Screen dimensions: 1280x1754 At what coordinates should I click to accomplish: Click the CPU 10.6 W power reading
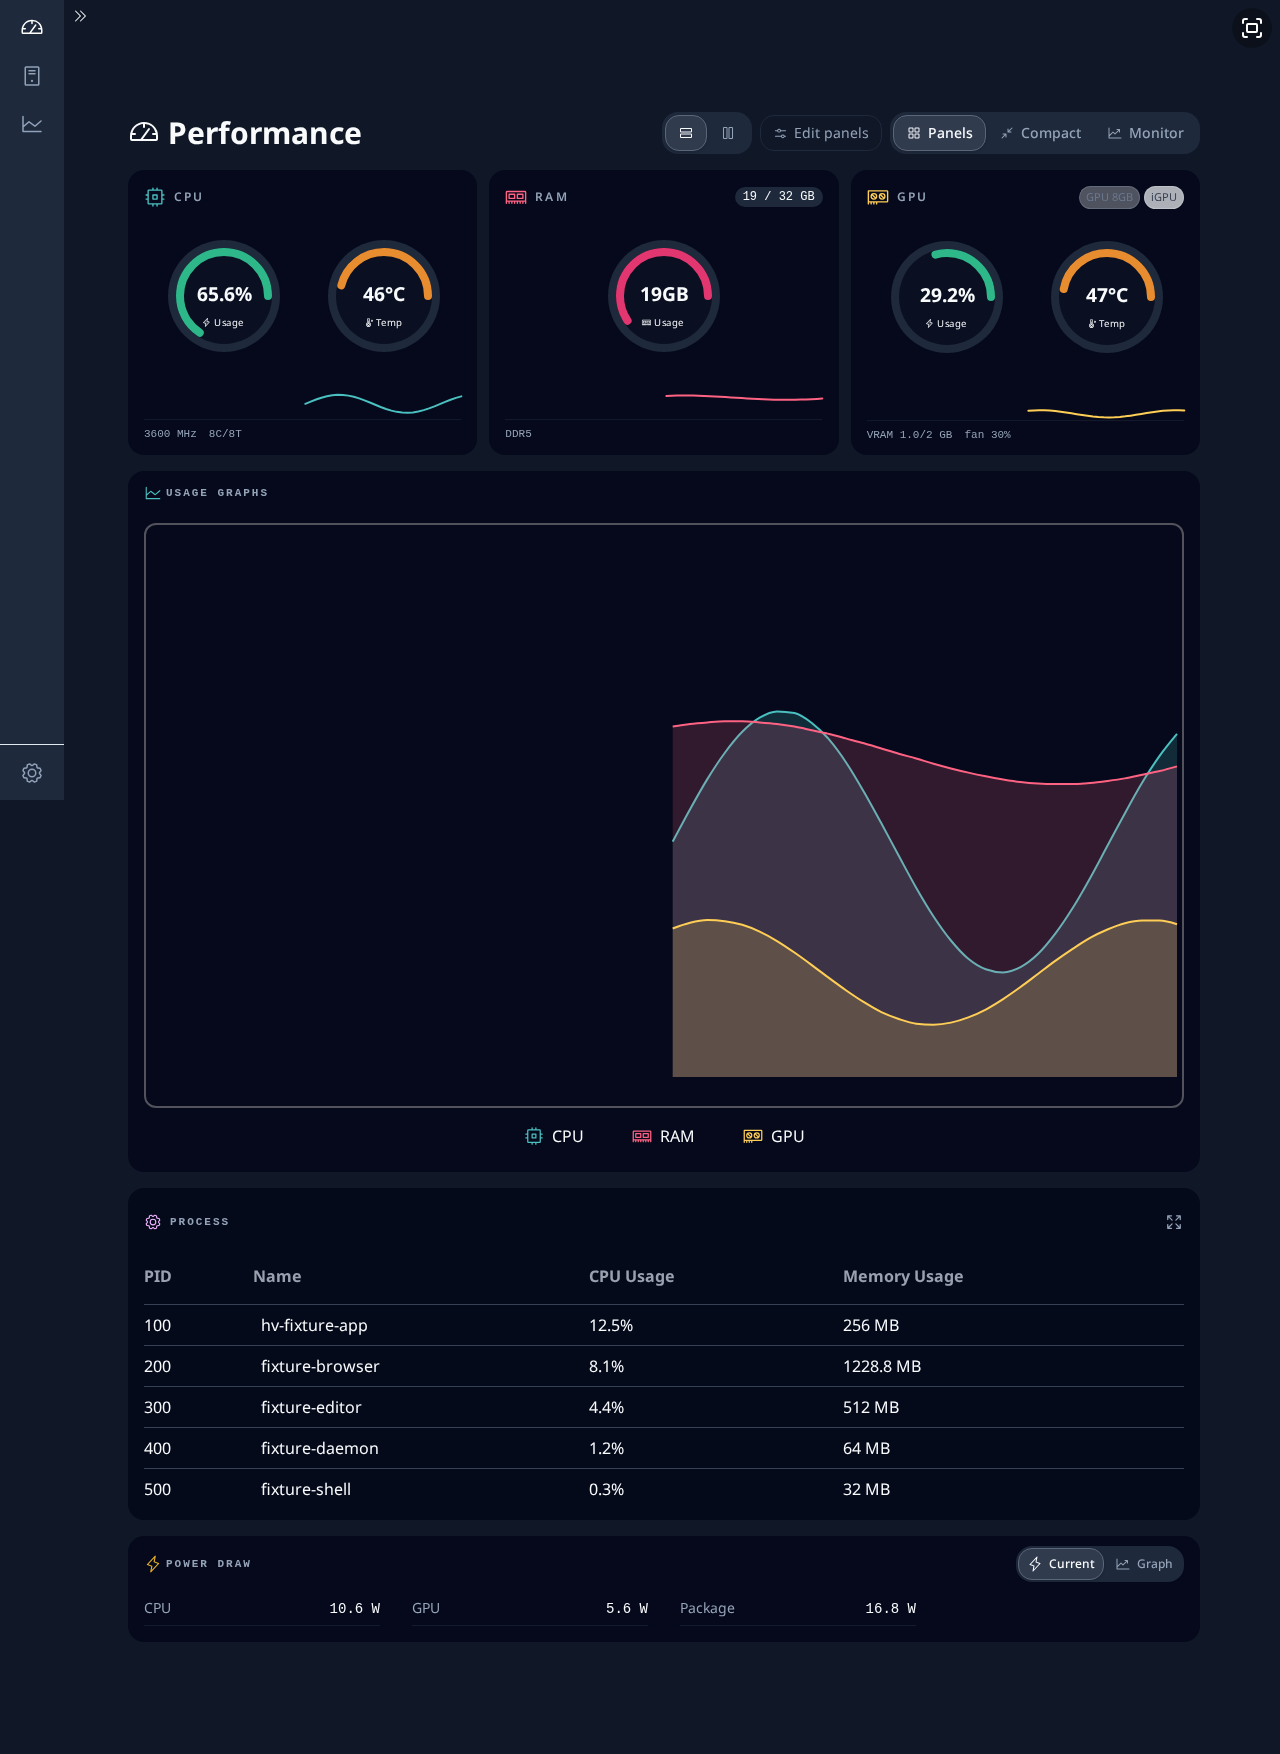pyautogui.click(x=262, y=1608)
